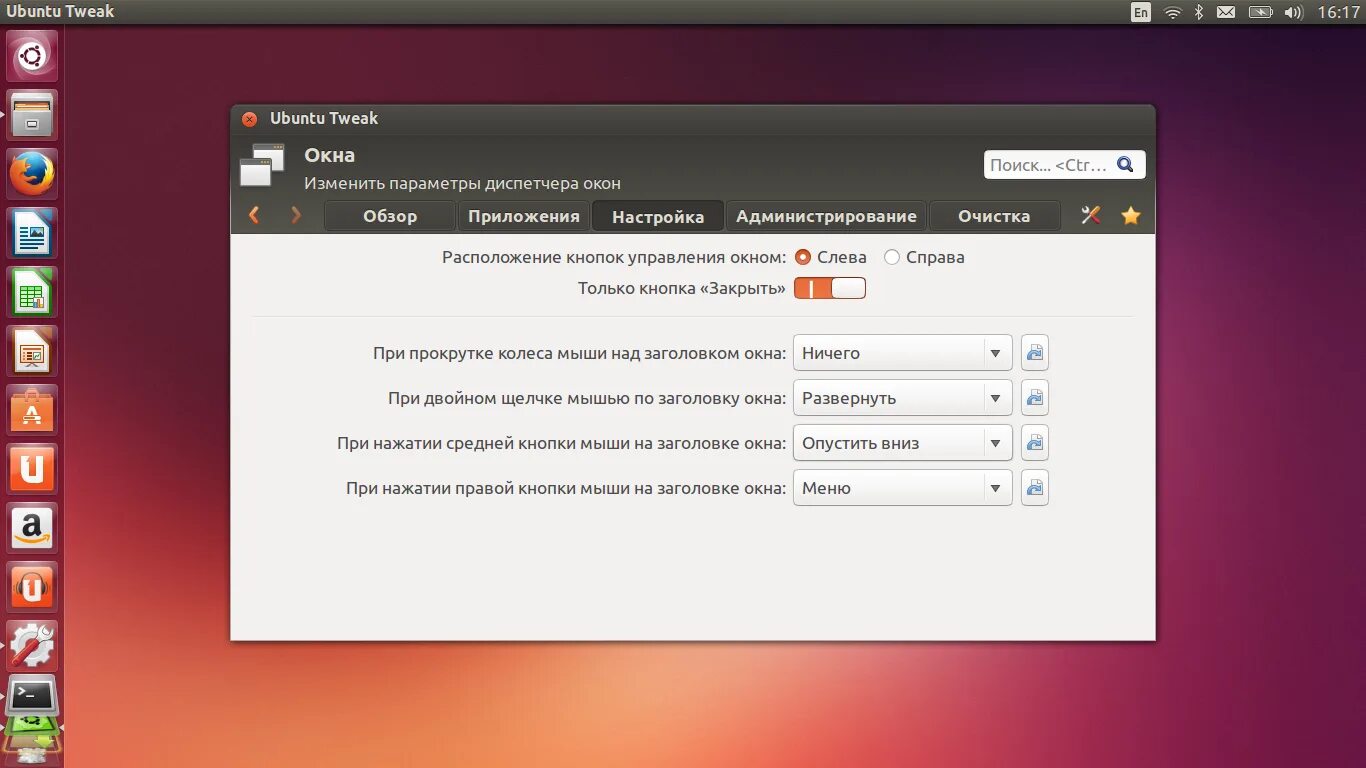1366x768 pixels.
Task: Open the battery indicator
Action: [x=1260, y=12]
